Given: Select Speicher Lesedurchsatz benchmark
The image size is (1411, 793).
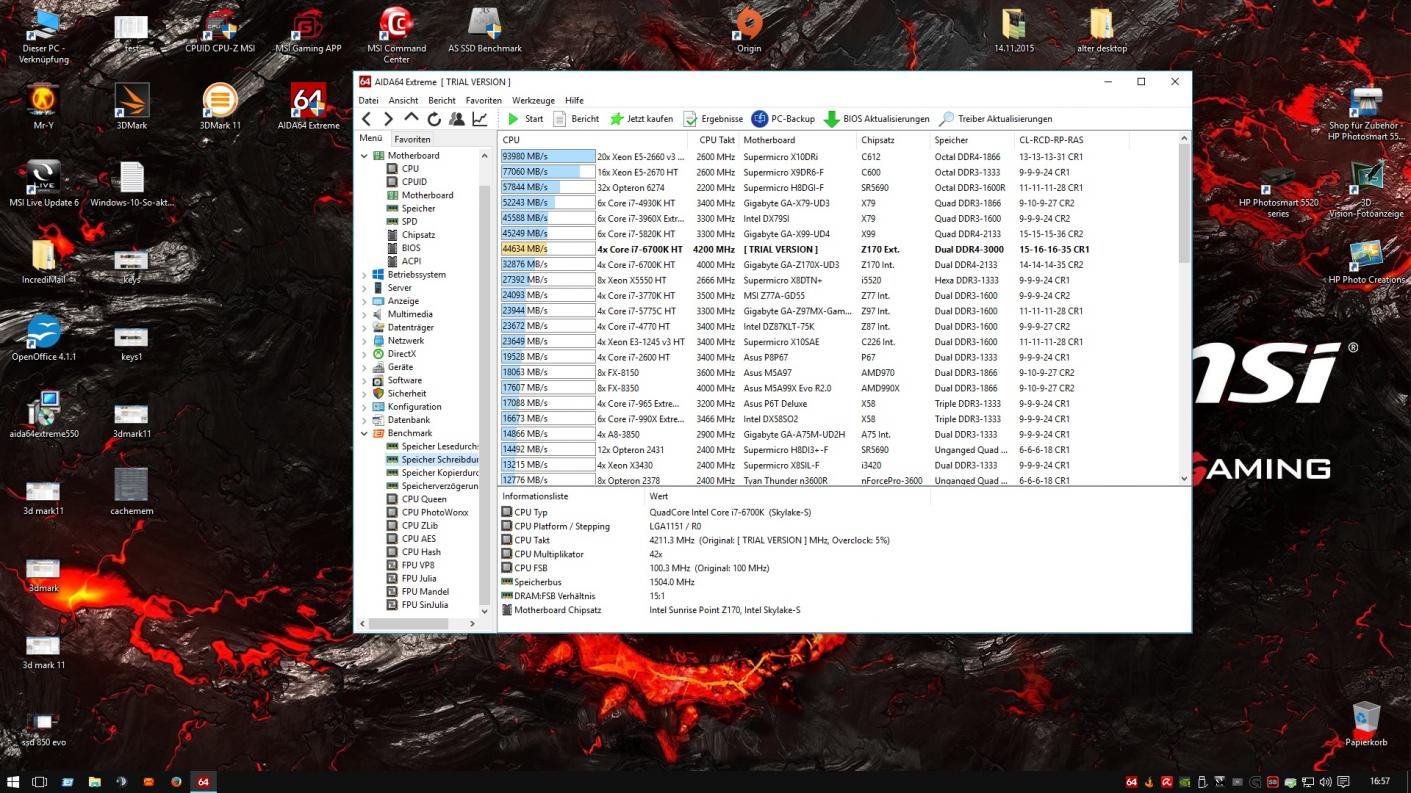Looking at the screenshot, I should 439,446.
